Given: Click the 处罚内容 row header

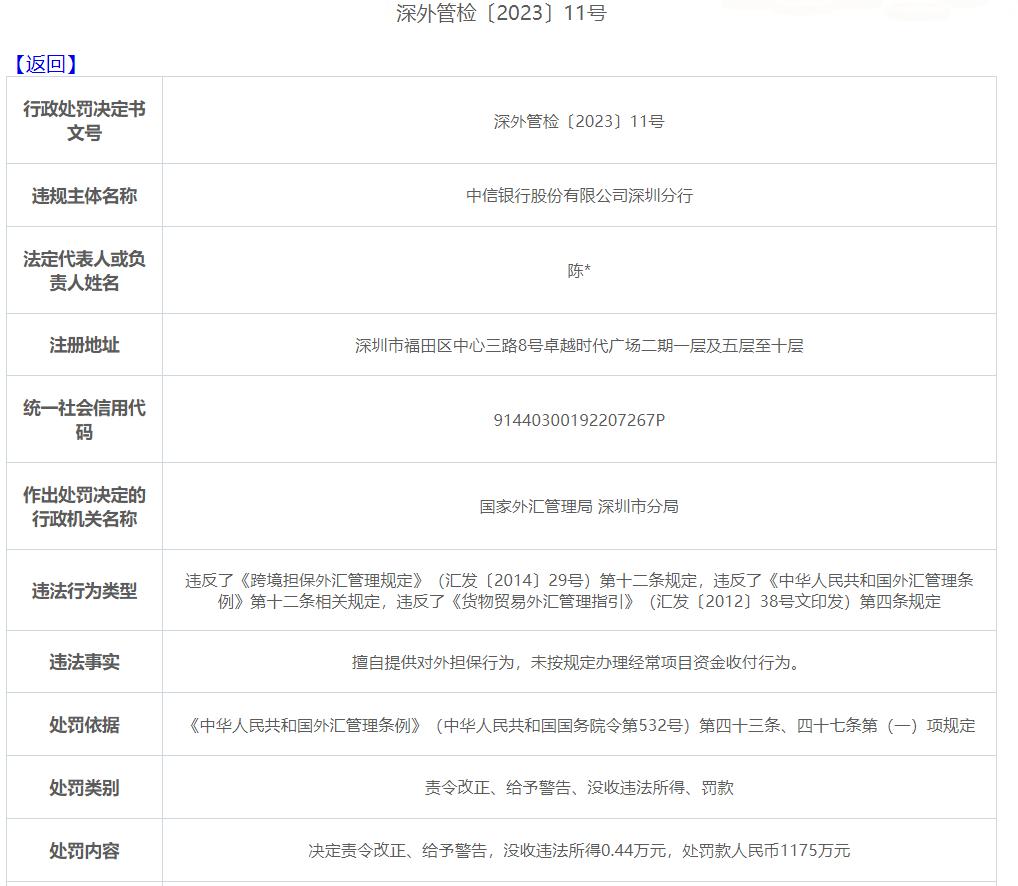Looking at the screenshot, I should 84,850.
